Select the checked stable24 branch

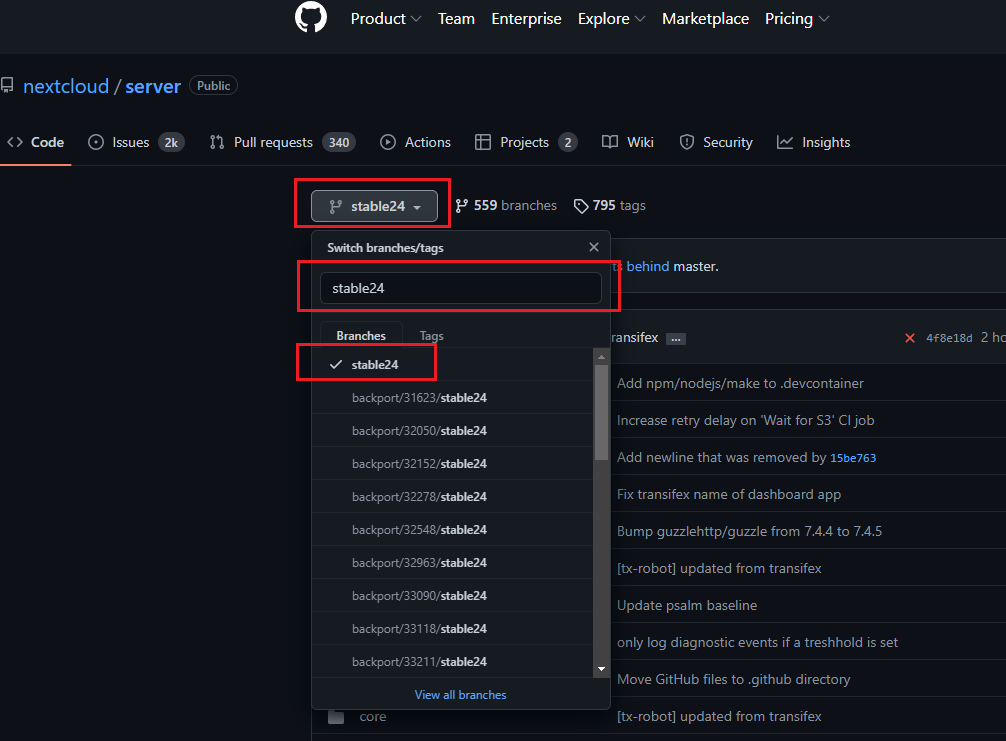point(453,364)
